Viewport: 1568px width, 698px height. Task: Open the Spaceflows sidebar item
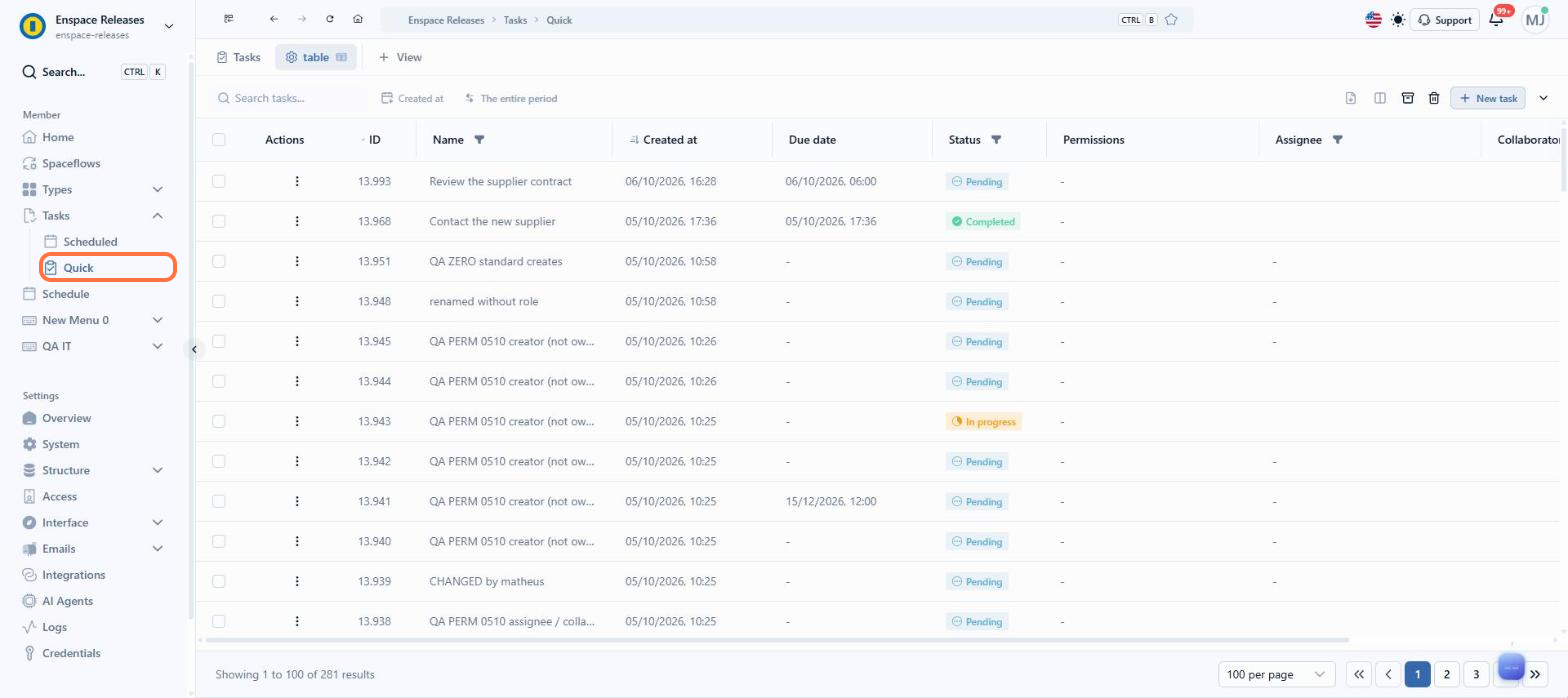coord(71,163)
